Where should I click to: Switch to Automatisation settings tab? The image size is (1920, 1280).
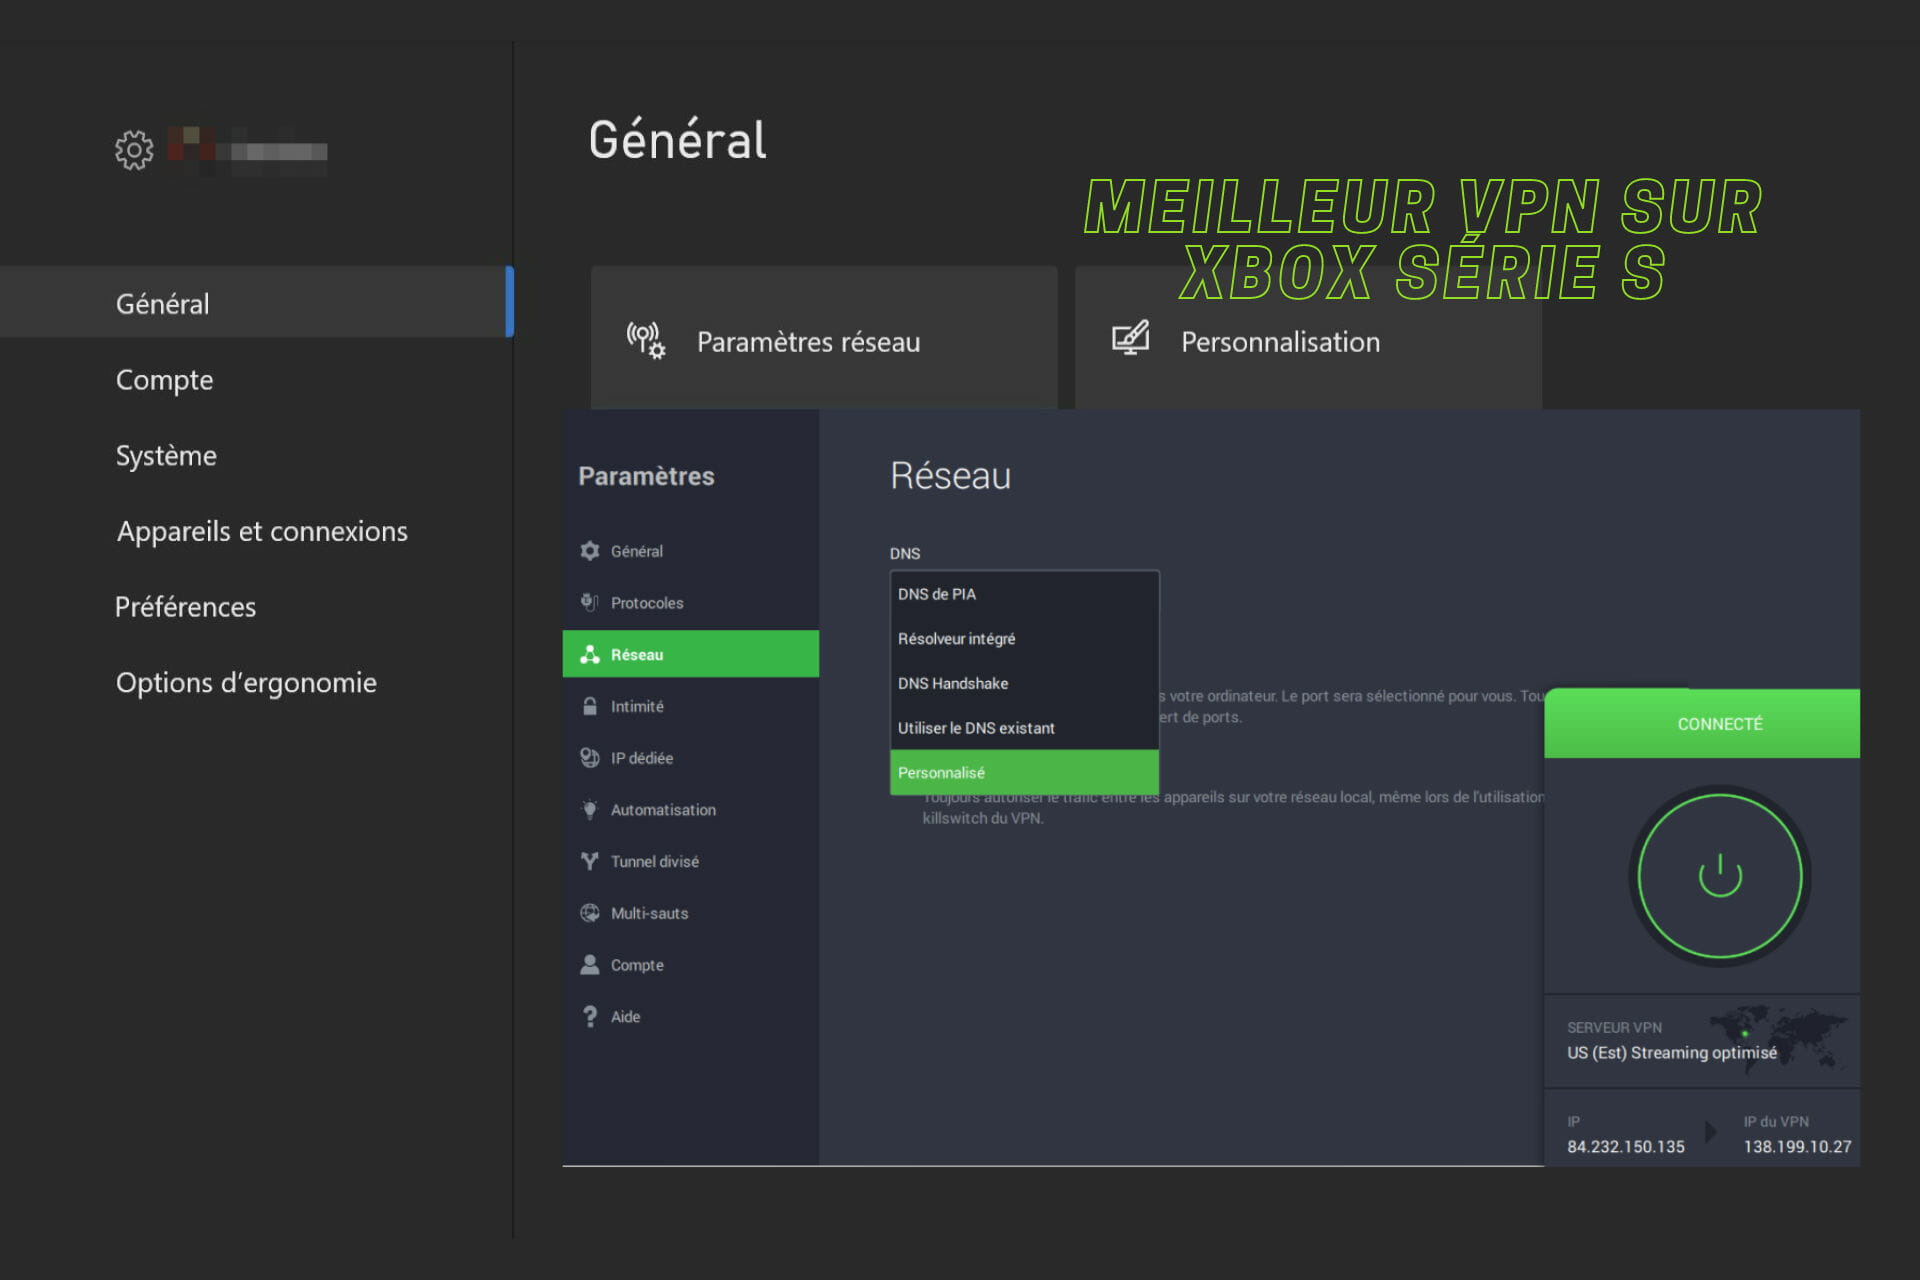[691, 809]
